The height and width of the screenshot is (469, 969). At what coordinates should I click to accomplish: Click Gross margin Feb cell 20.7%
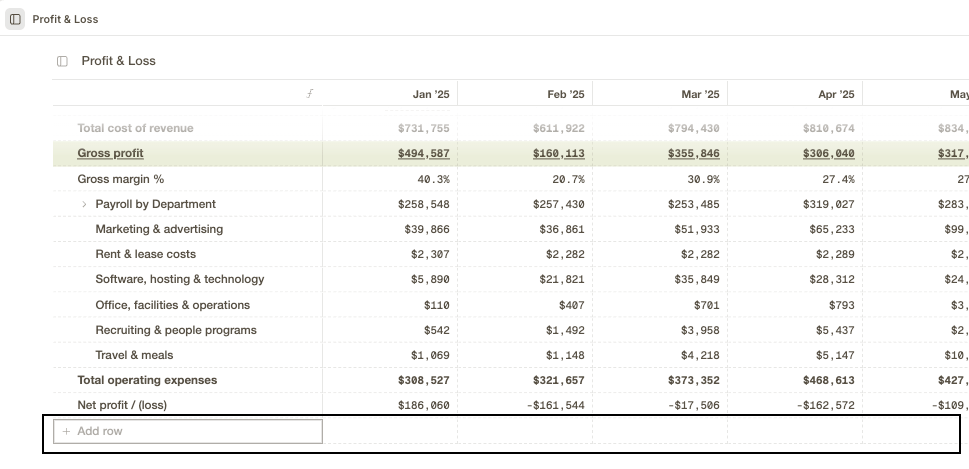[569, 179]
